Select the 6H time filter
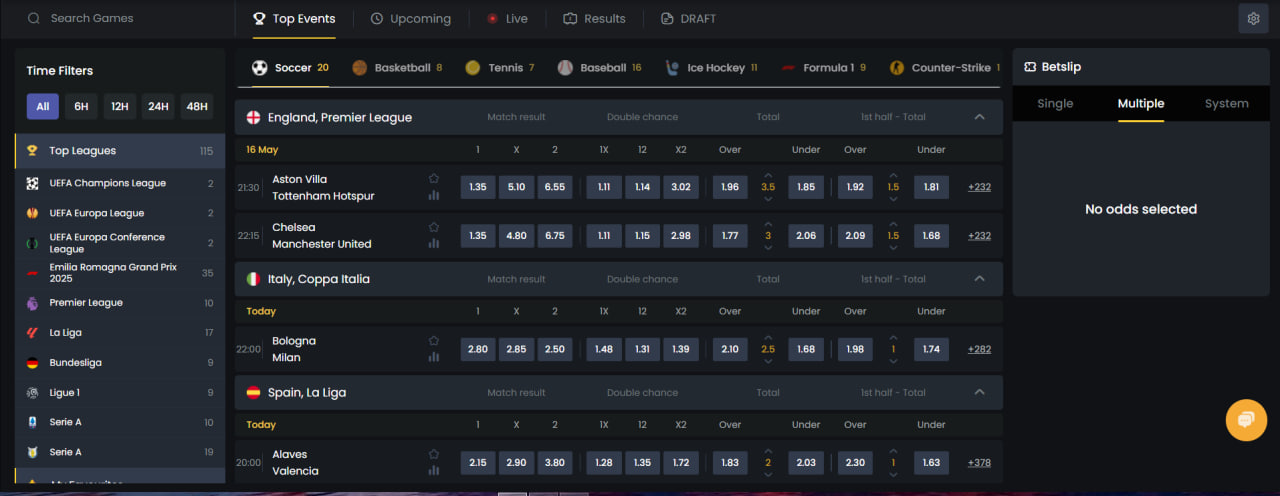This screenshot has height=496, width=1280. click(x=81, y=107)
